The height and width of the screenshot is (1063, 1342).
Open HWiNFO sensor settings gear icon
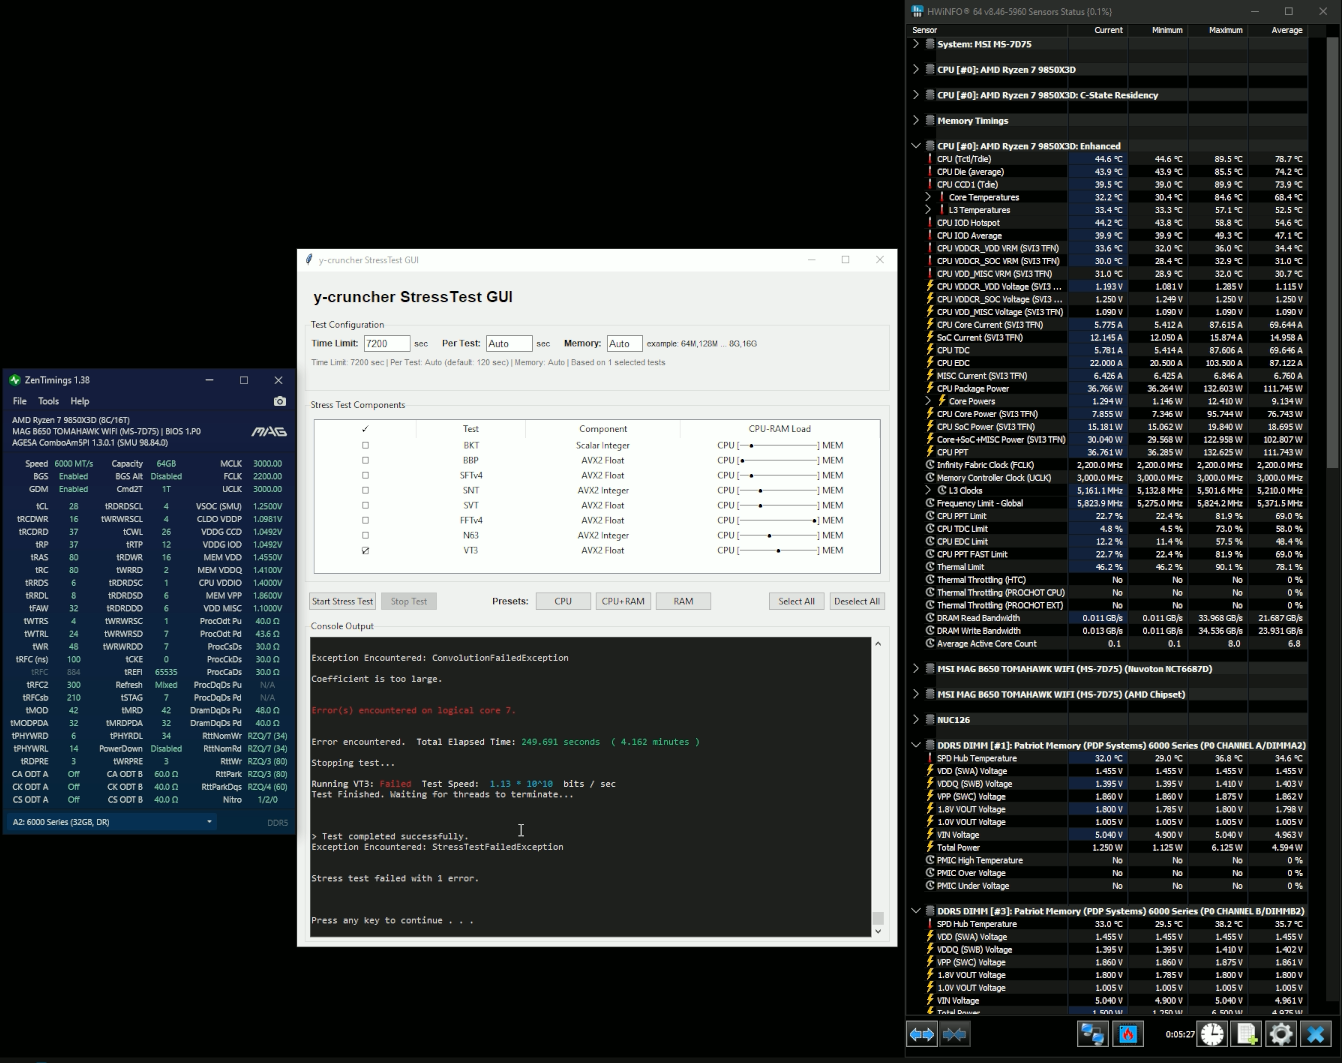click(1281, 1034)
